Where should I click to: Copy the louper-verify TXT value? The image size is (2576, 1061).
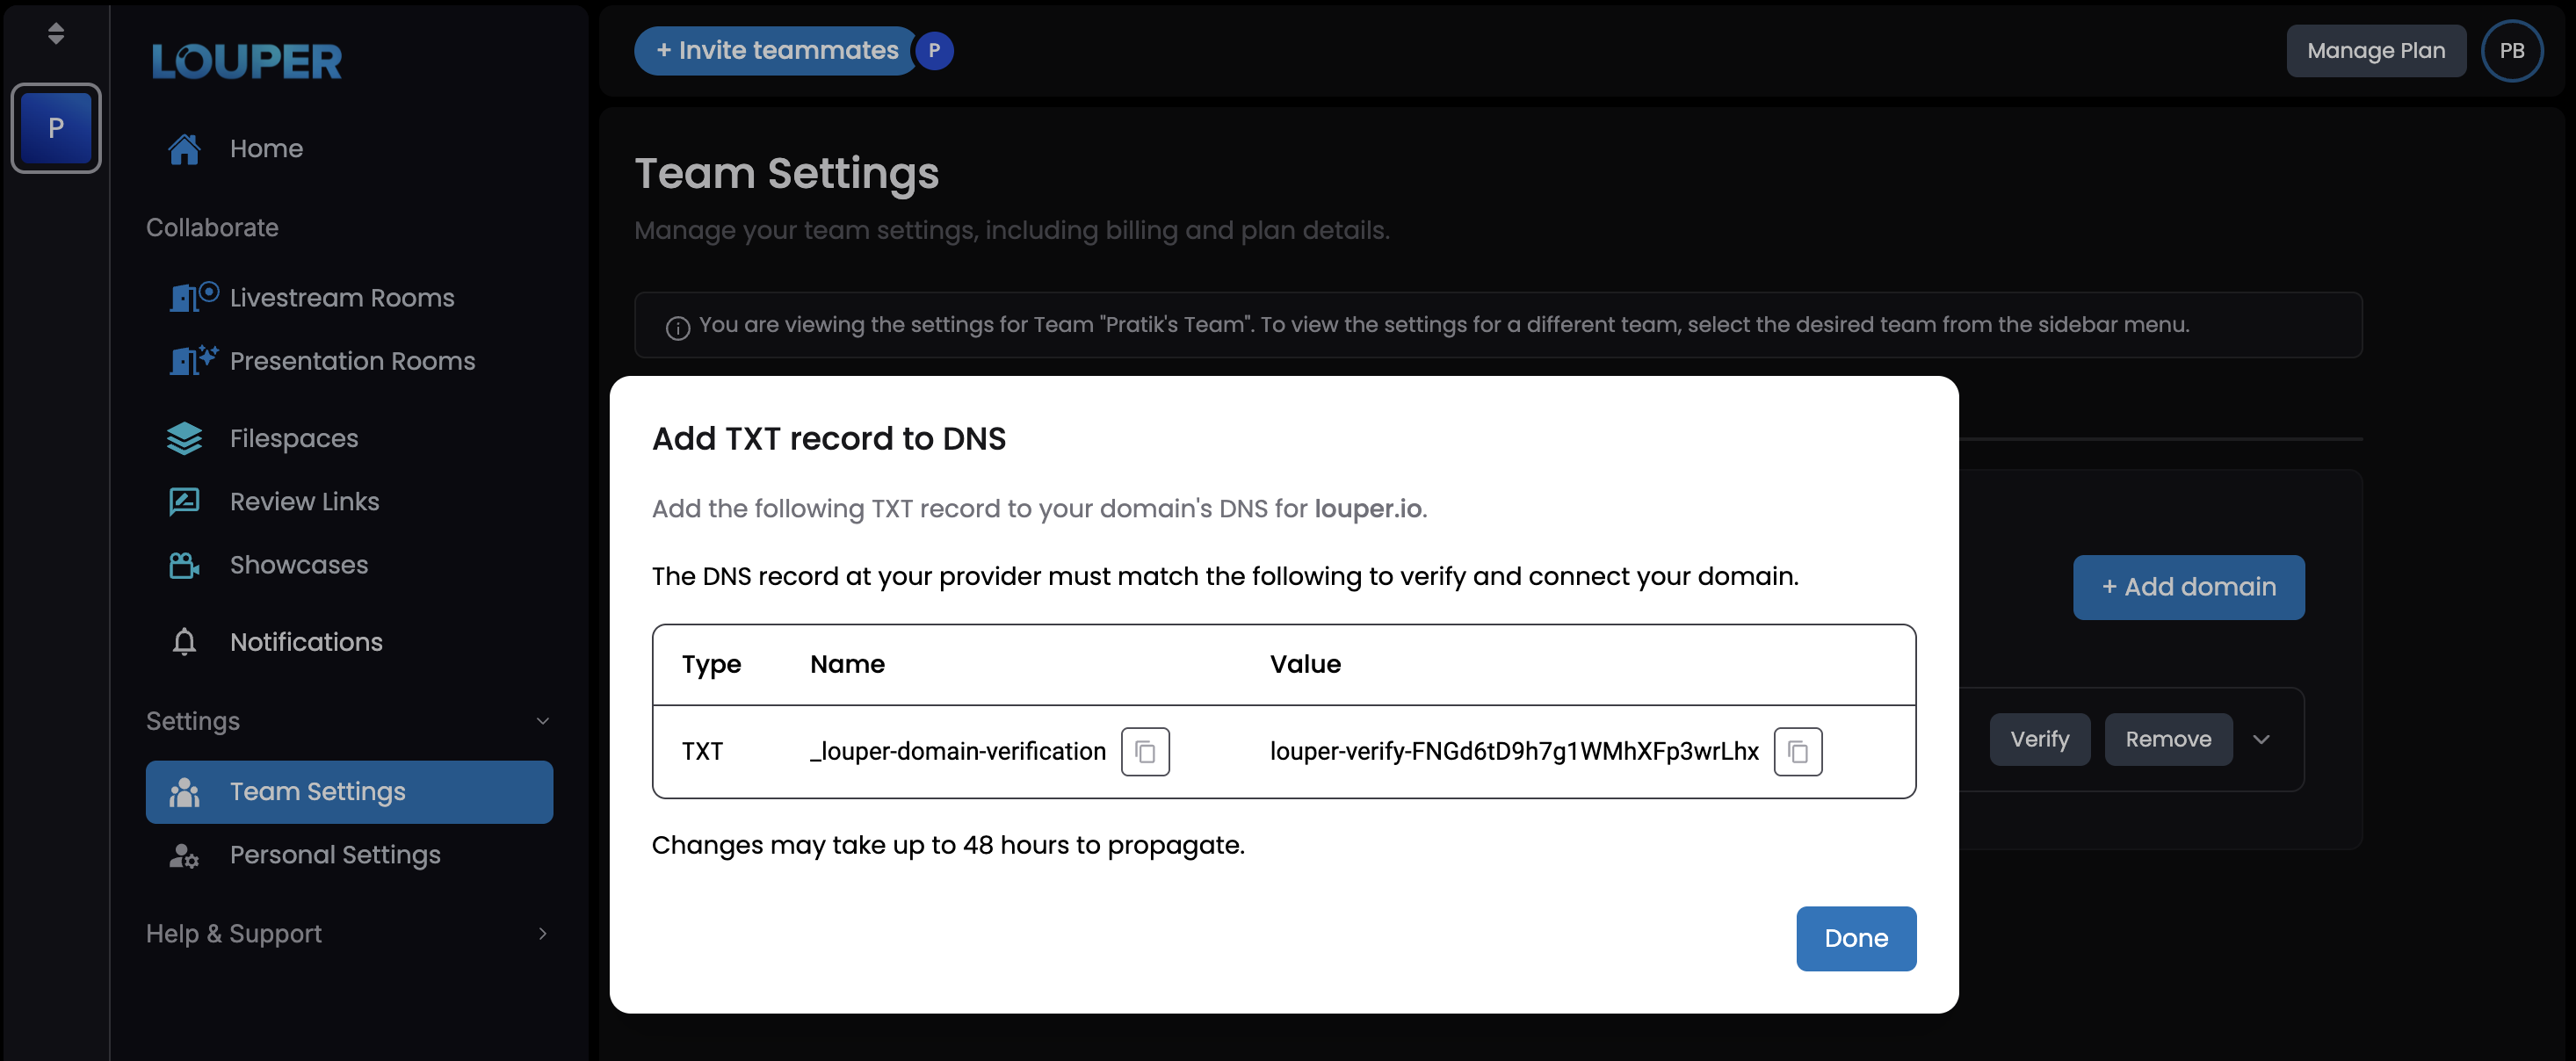click(x=1797, y=751)
